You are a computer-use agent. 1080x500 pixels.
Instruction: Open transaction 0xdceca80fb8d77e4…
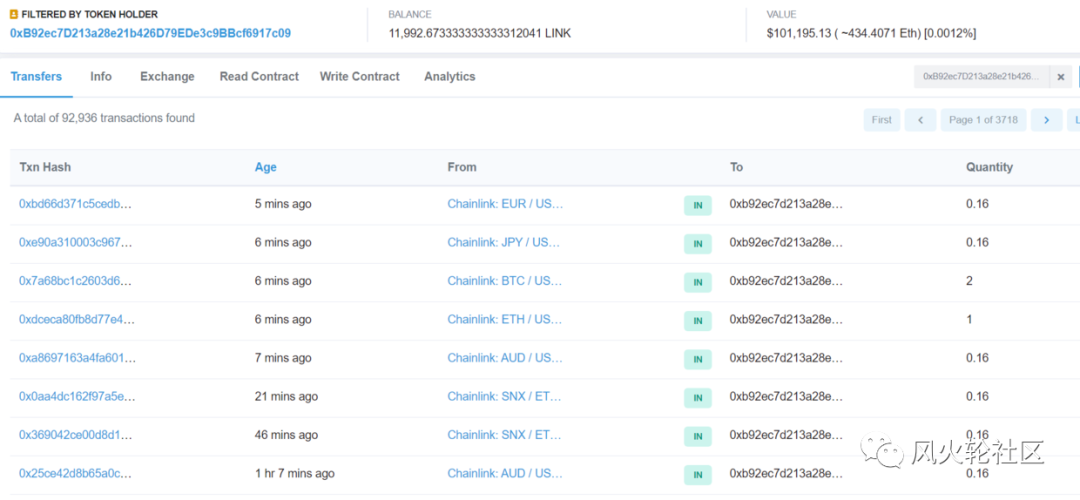[77, 320]
